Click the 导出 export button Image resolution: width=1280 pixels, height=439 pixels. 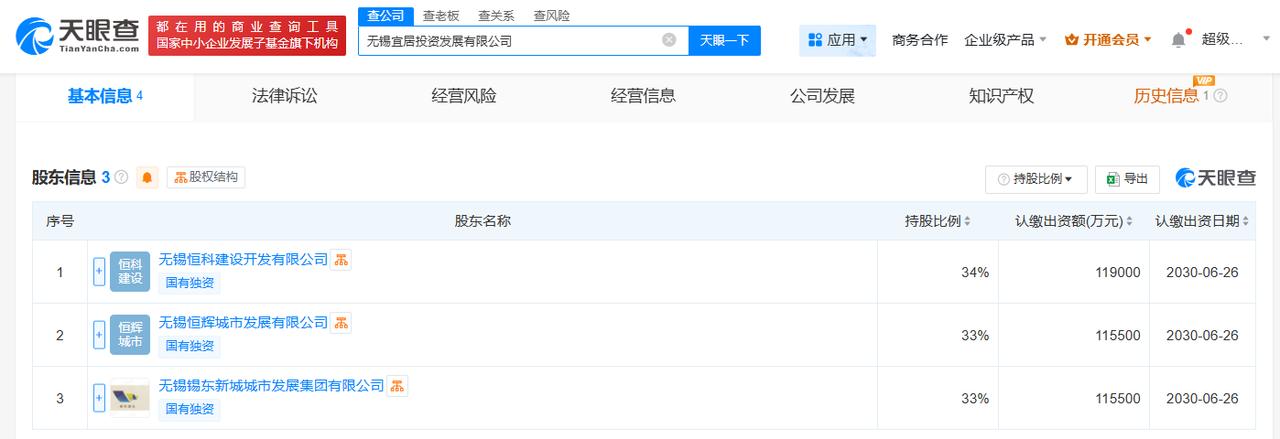pyautogui.click(x=1127, y=179)
